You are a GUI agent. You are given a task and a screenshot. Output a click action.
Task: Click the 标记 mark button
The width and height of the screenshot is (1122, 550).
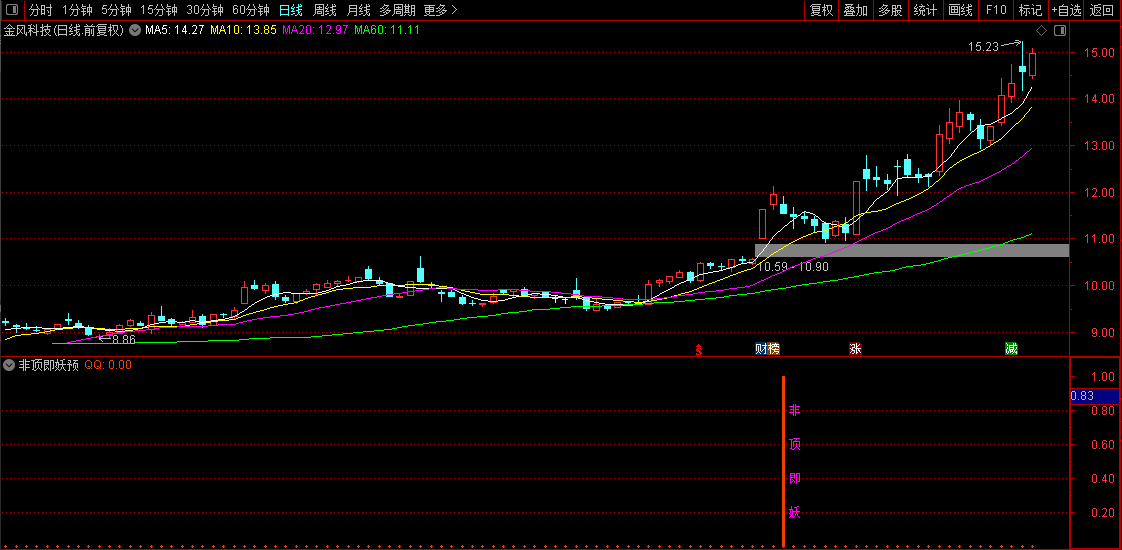(x=1030, y=10)
